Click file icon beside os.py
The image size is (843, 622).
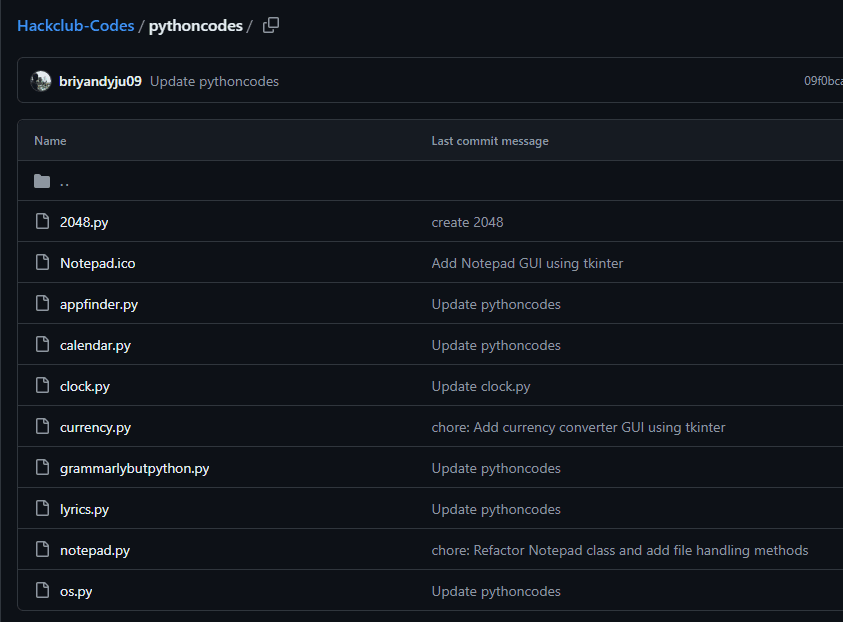pos(42,591)
